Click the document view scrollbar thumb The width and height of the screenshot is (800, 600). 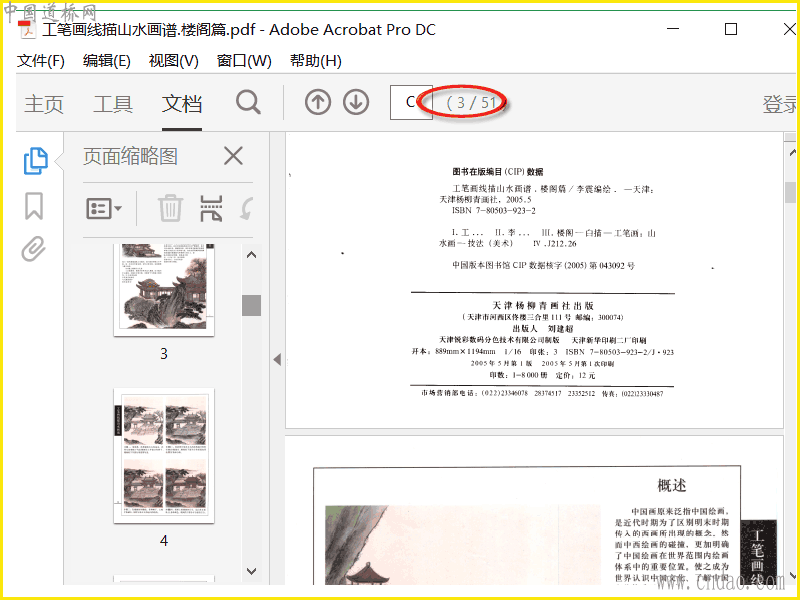(790, 192)
